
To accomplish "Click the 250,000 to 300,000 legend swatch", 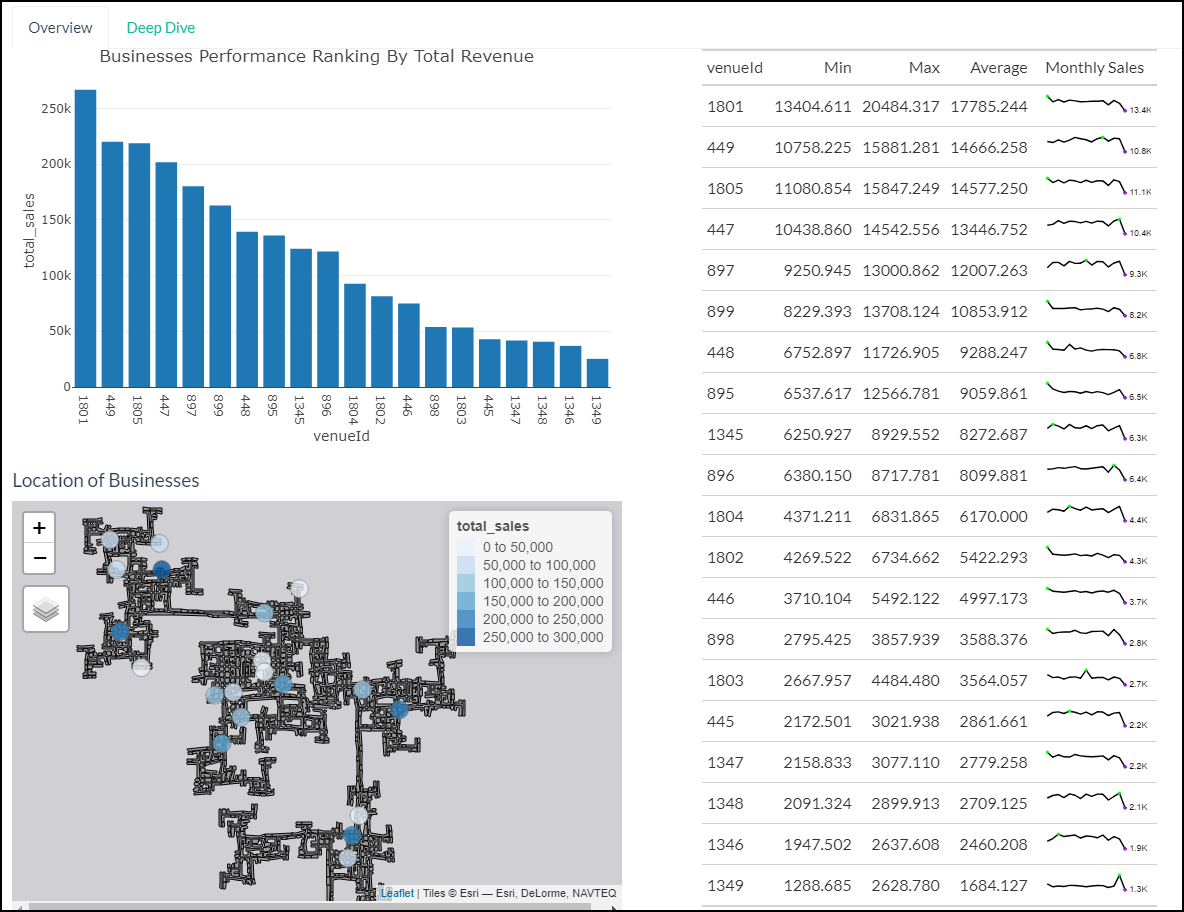I will click(467, 637).
